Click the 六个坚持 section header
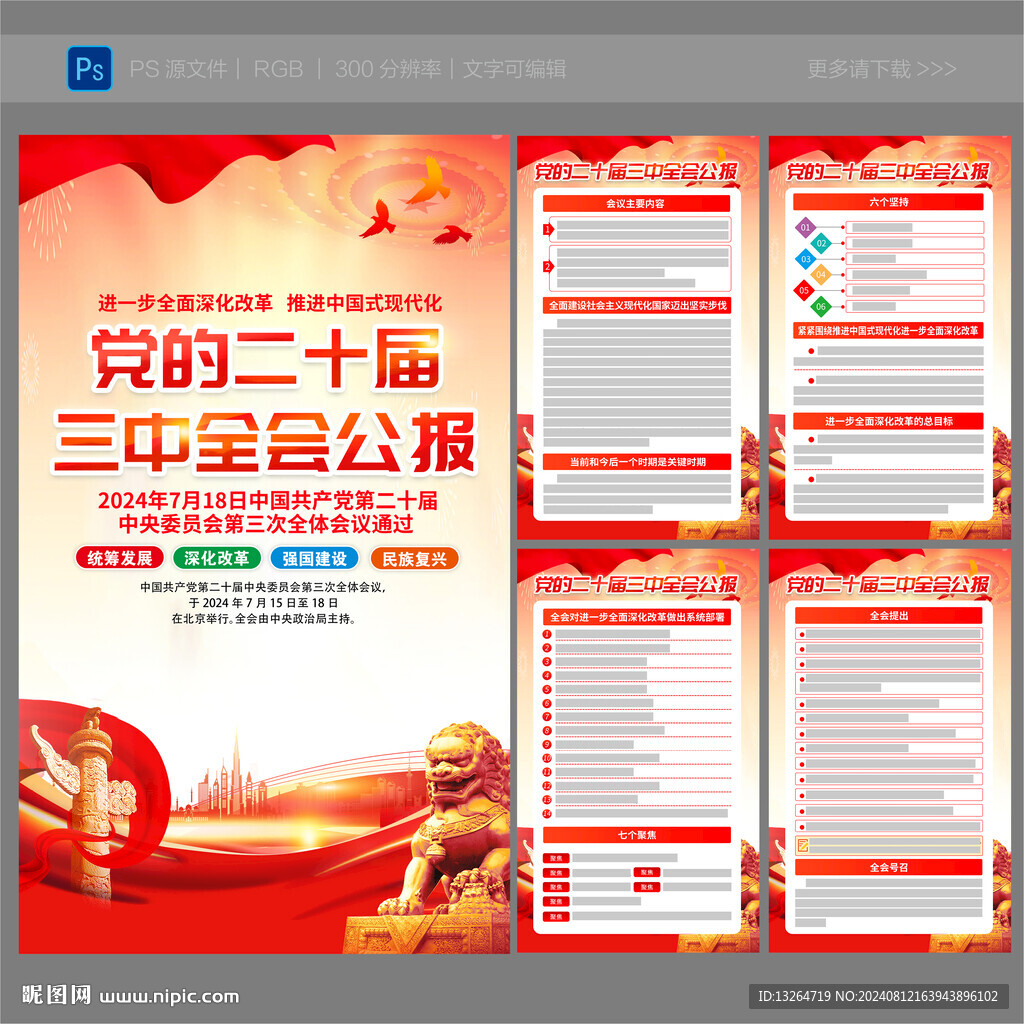 click(888, 202)
